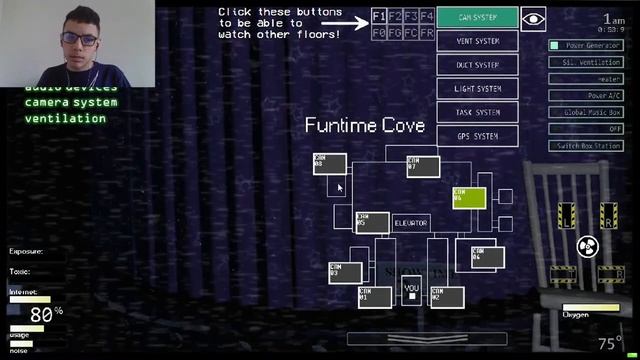Switch view to CAM 07

(423, 167)
